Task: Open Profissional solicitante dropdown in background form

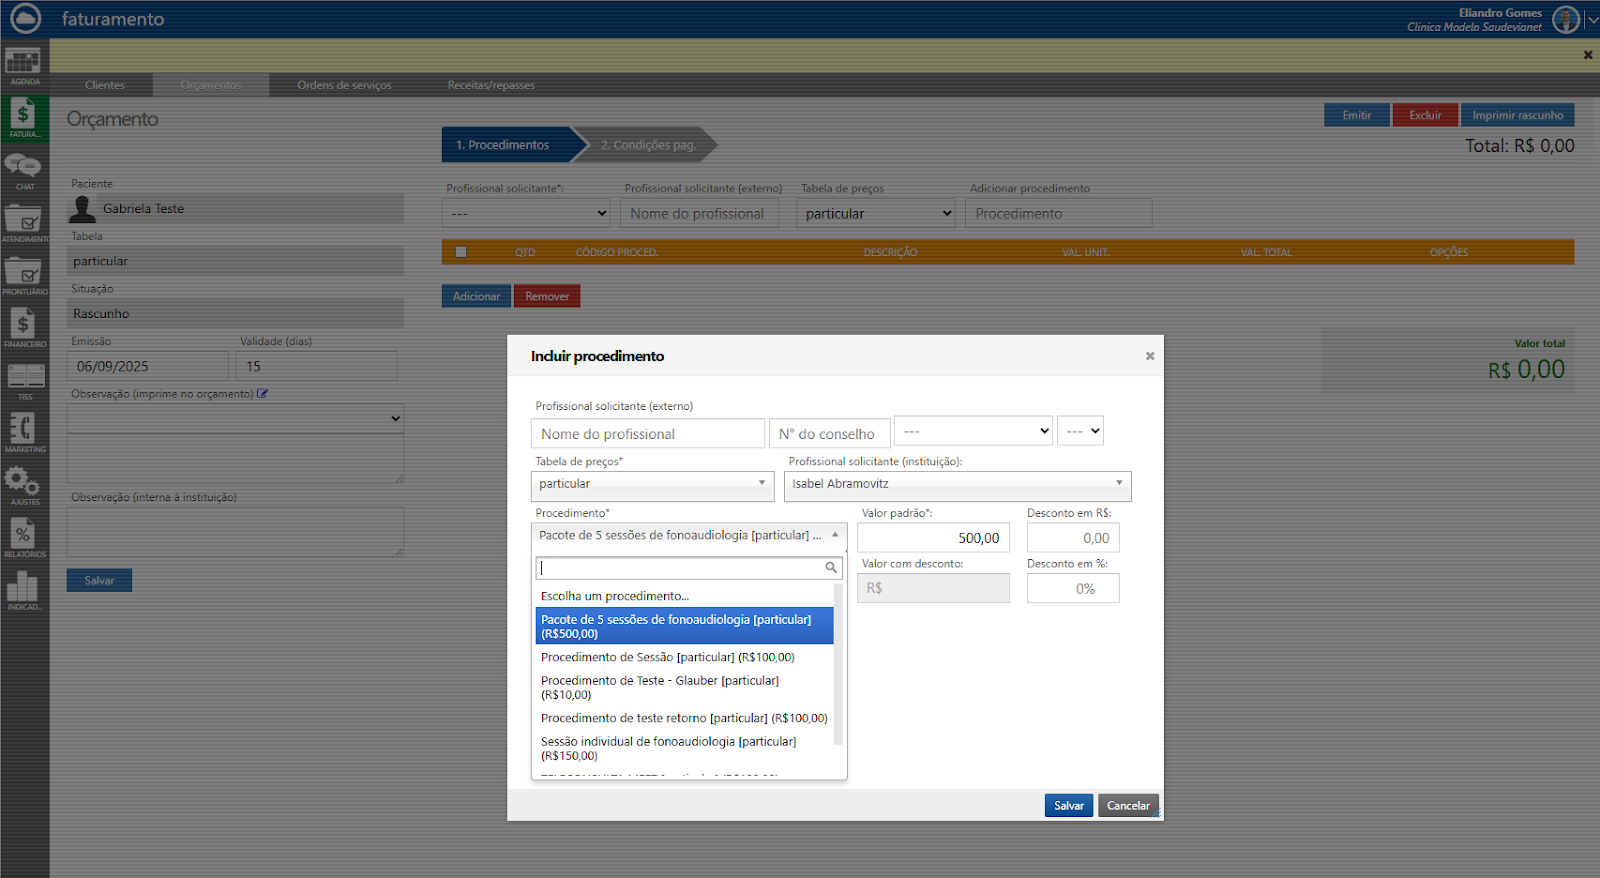Action: pos(526,213)
